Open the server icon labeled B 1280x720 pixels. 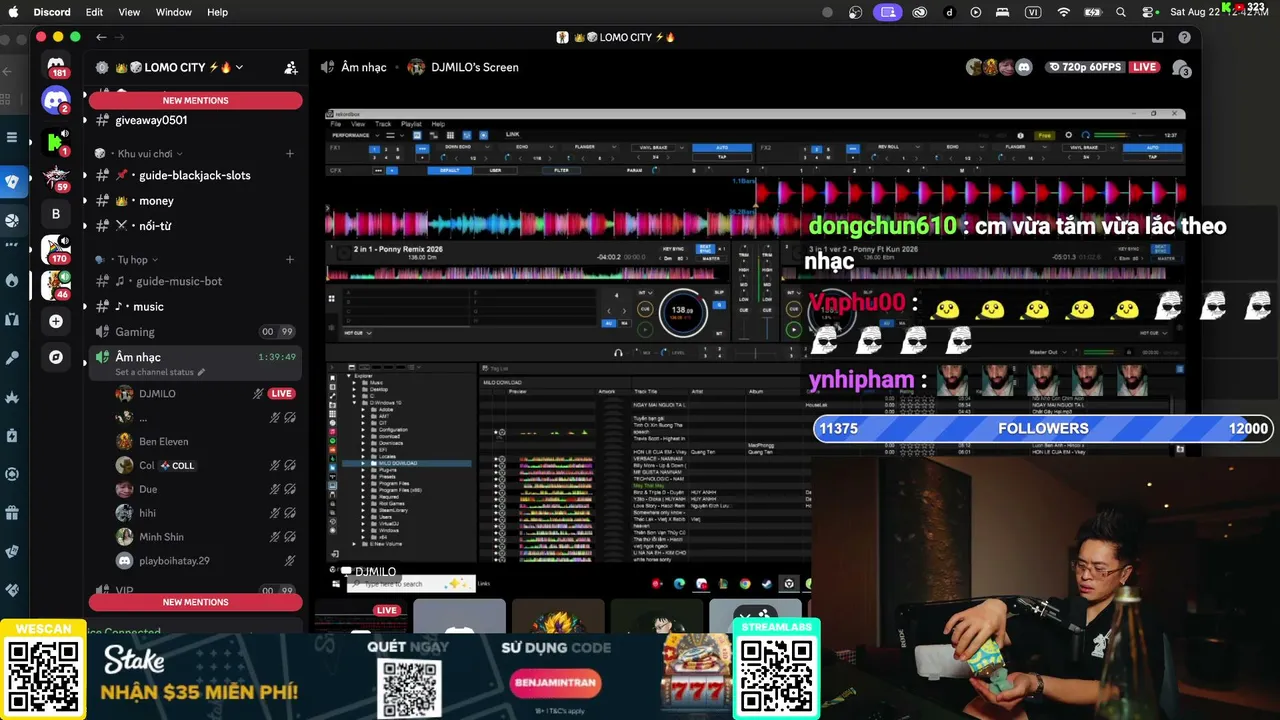pyautogui.click(x=56, y=214)
